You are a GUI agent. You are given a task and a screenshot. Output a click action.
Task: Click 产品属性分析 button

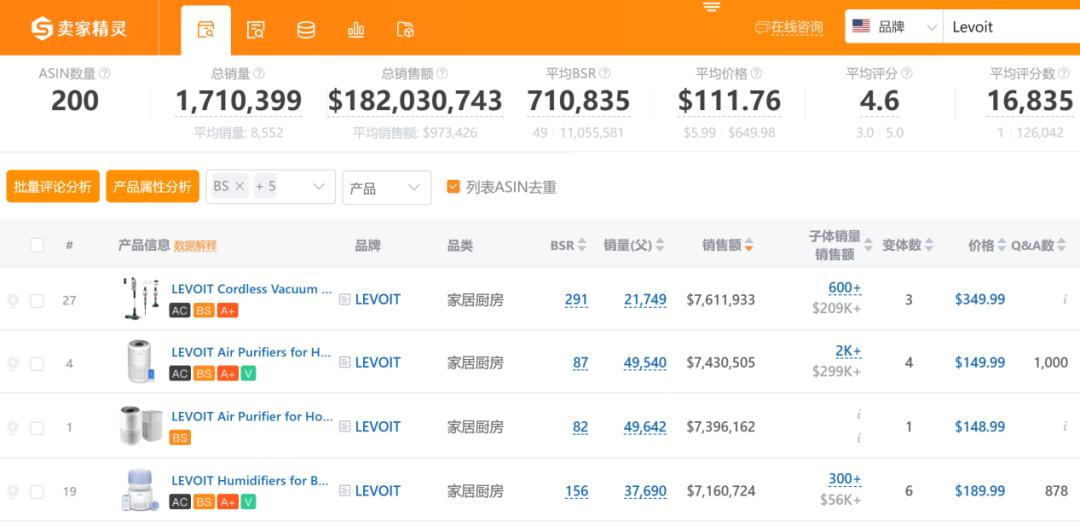click(x=152, y=187)
